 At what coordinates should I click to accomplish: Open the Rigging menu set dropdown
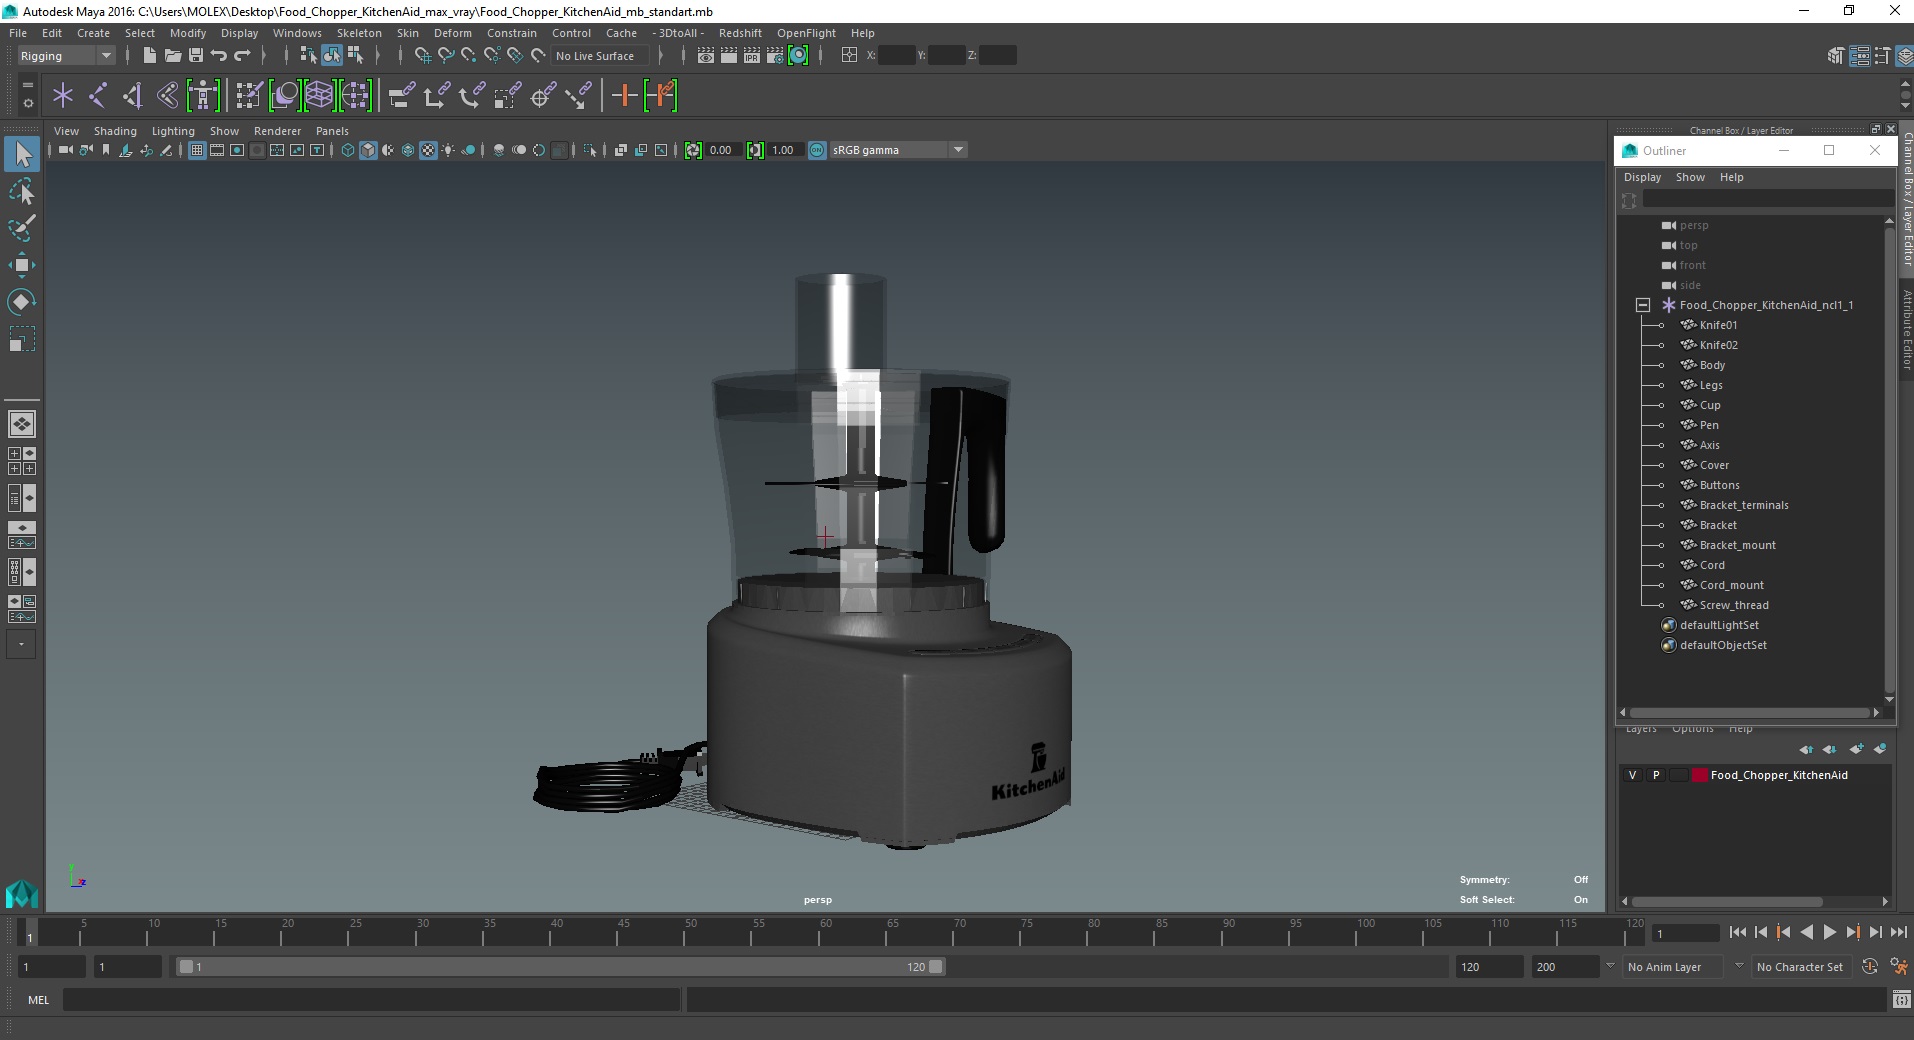click(x=66, y=56)
